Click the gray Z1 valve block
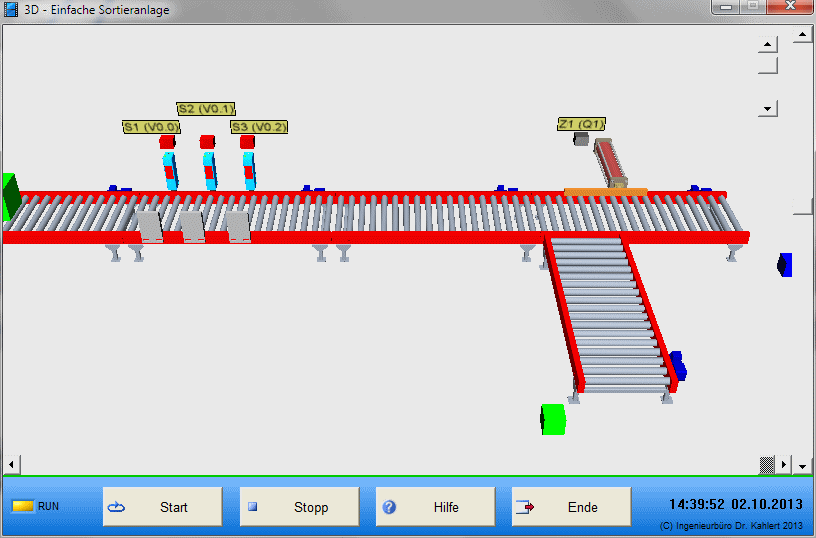 [581, 139]
